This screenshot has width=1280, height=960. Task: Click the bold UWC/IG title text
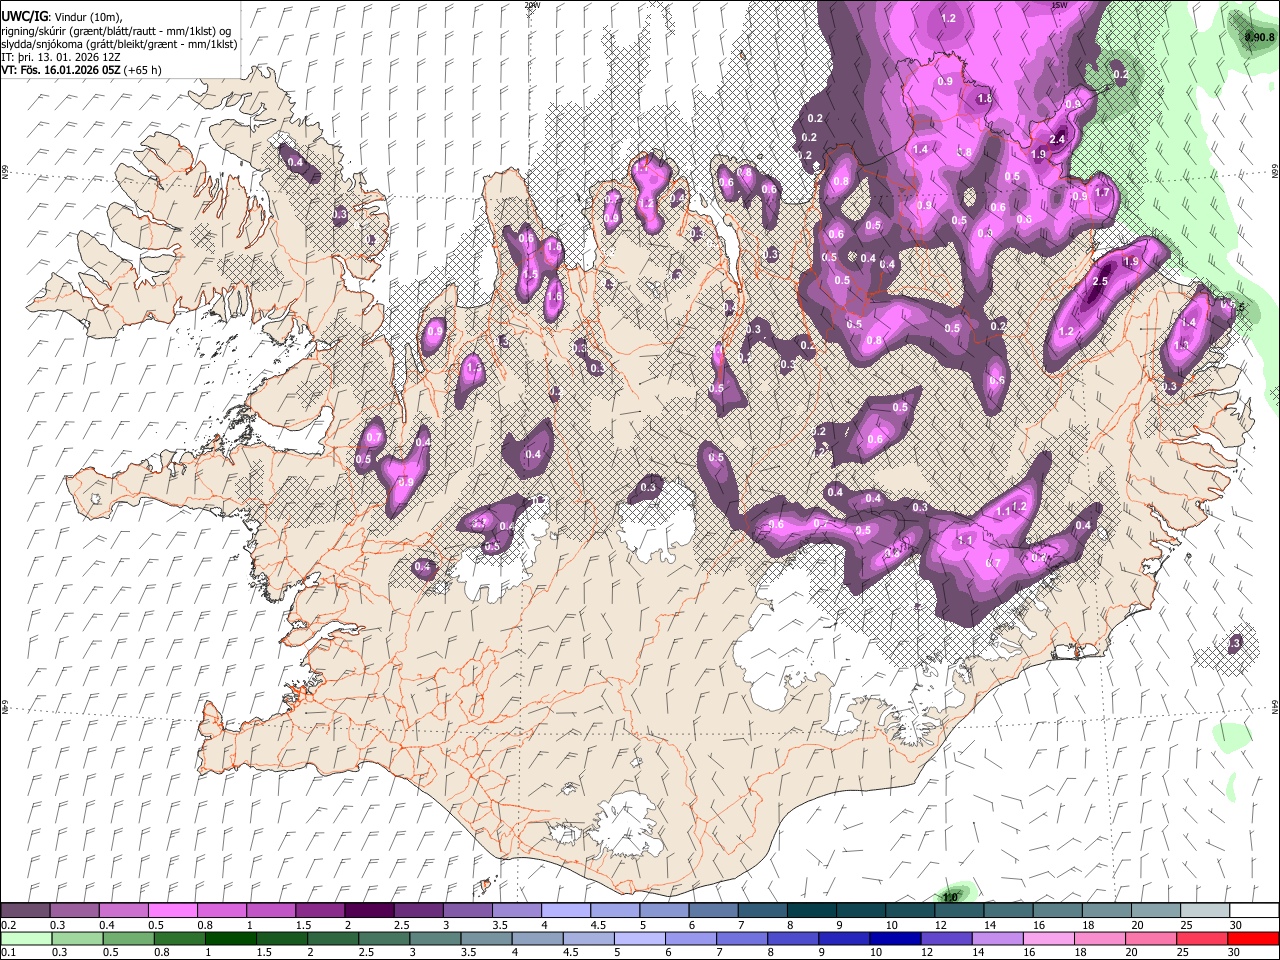(24, 15)
